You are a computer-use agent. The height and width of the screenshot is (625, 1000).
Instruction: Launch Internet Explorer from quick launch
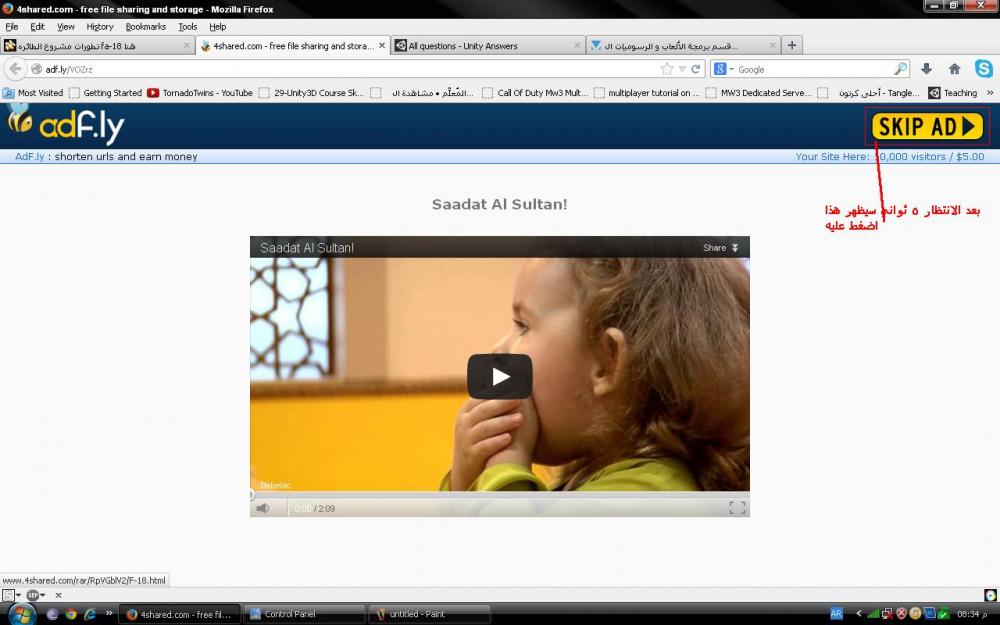point(90,614)
